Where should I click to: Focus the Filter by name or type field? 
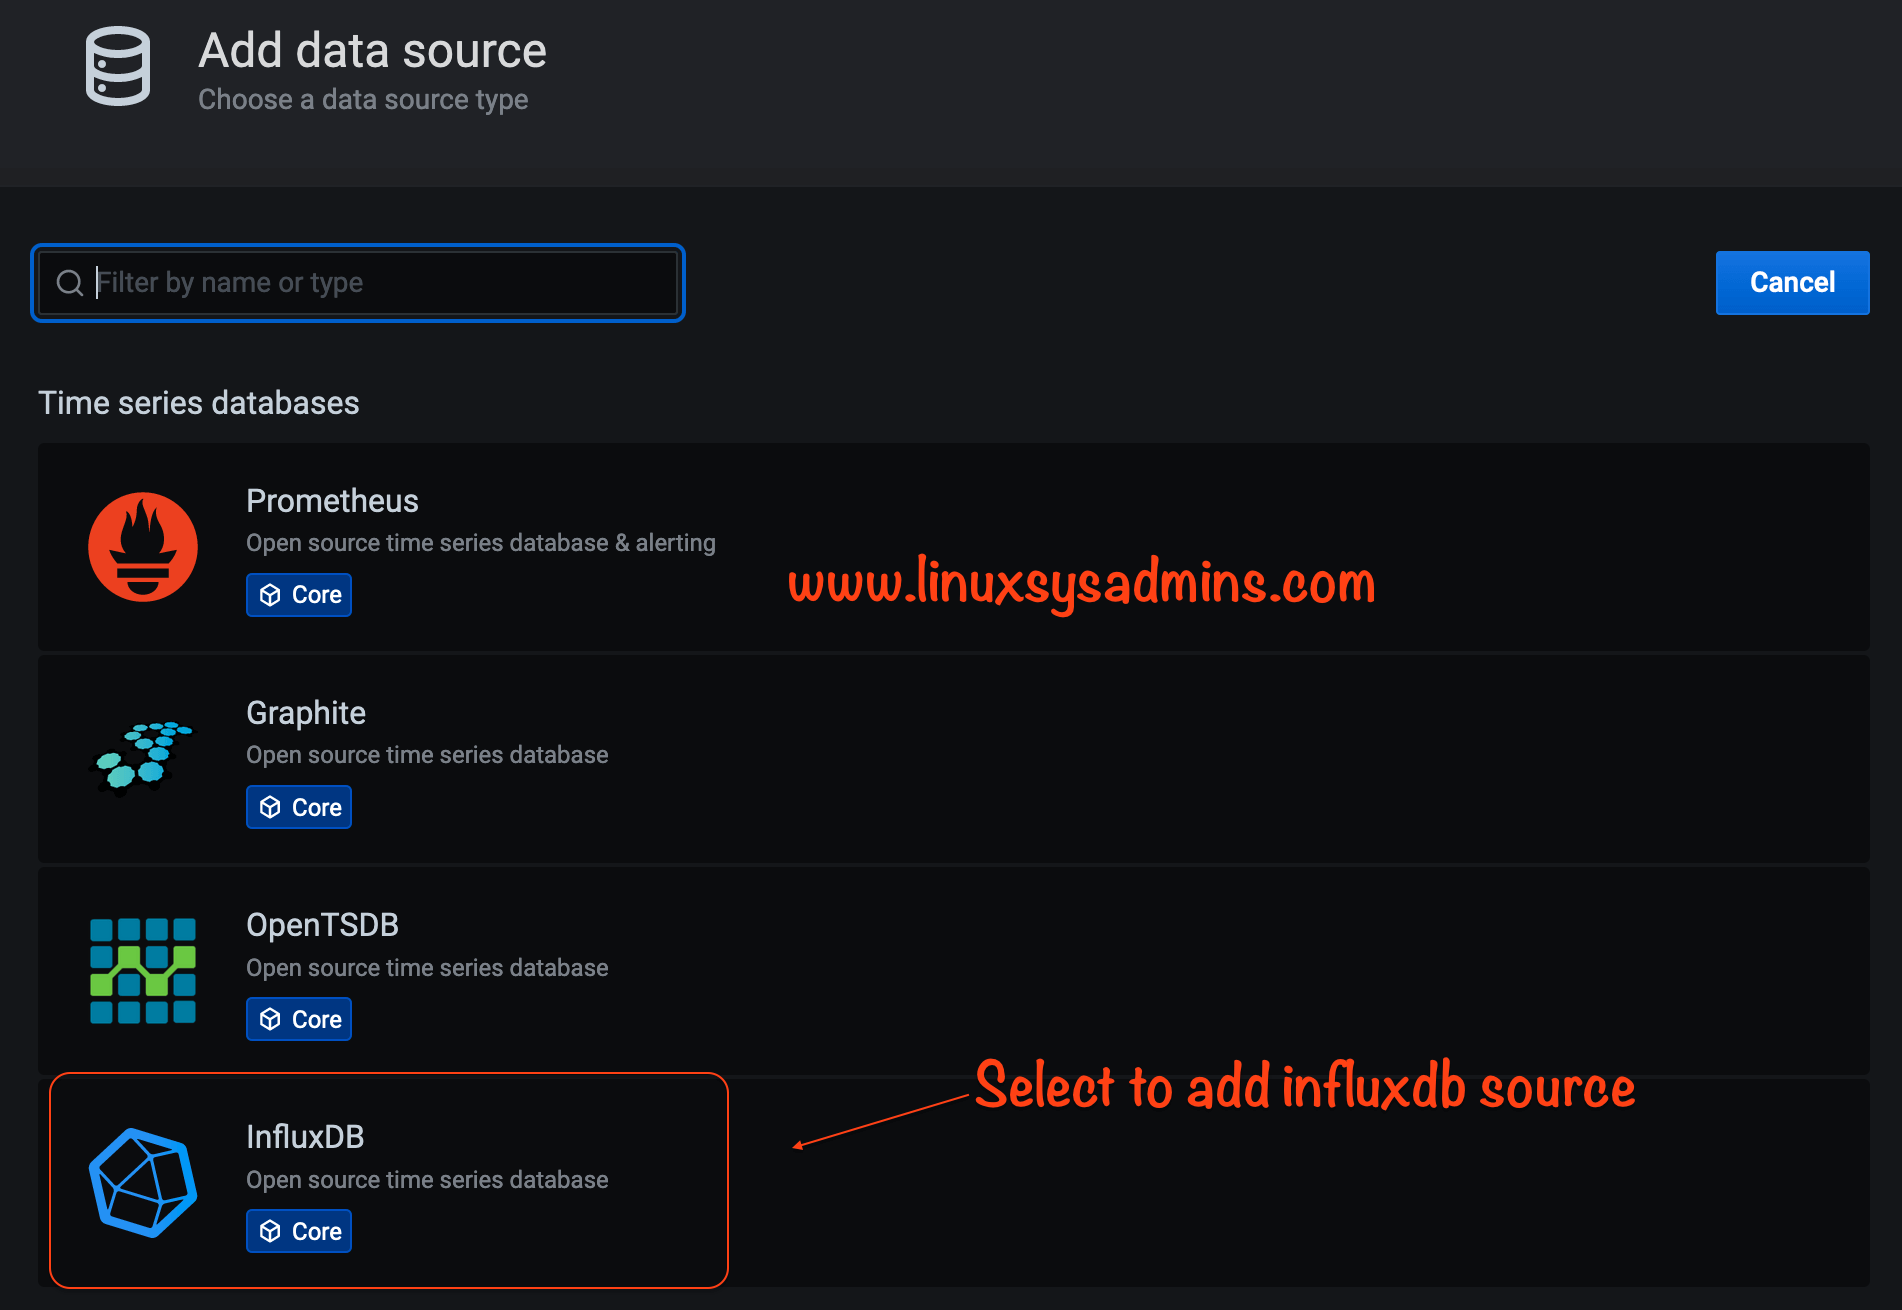(x=358, y=283)
